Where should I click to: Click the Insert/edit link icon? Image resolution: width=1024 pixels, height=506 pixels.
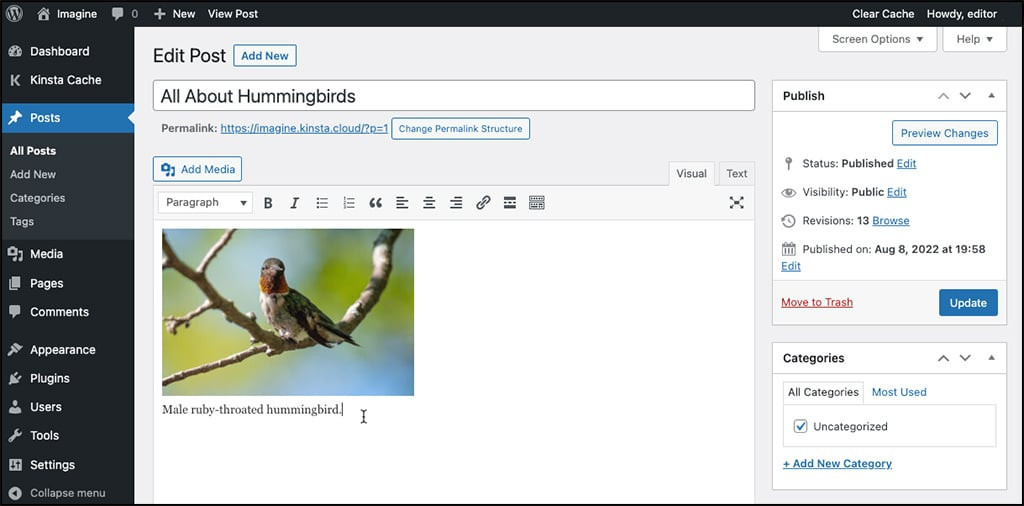(483, 203)
